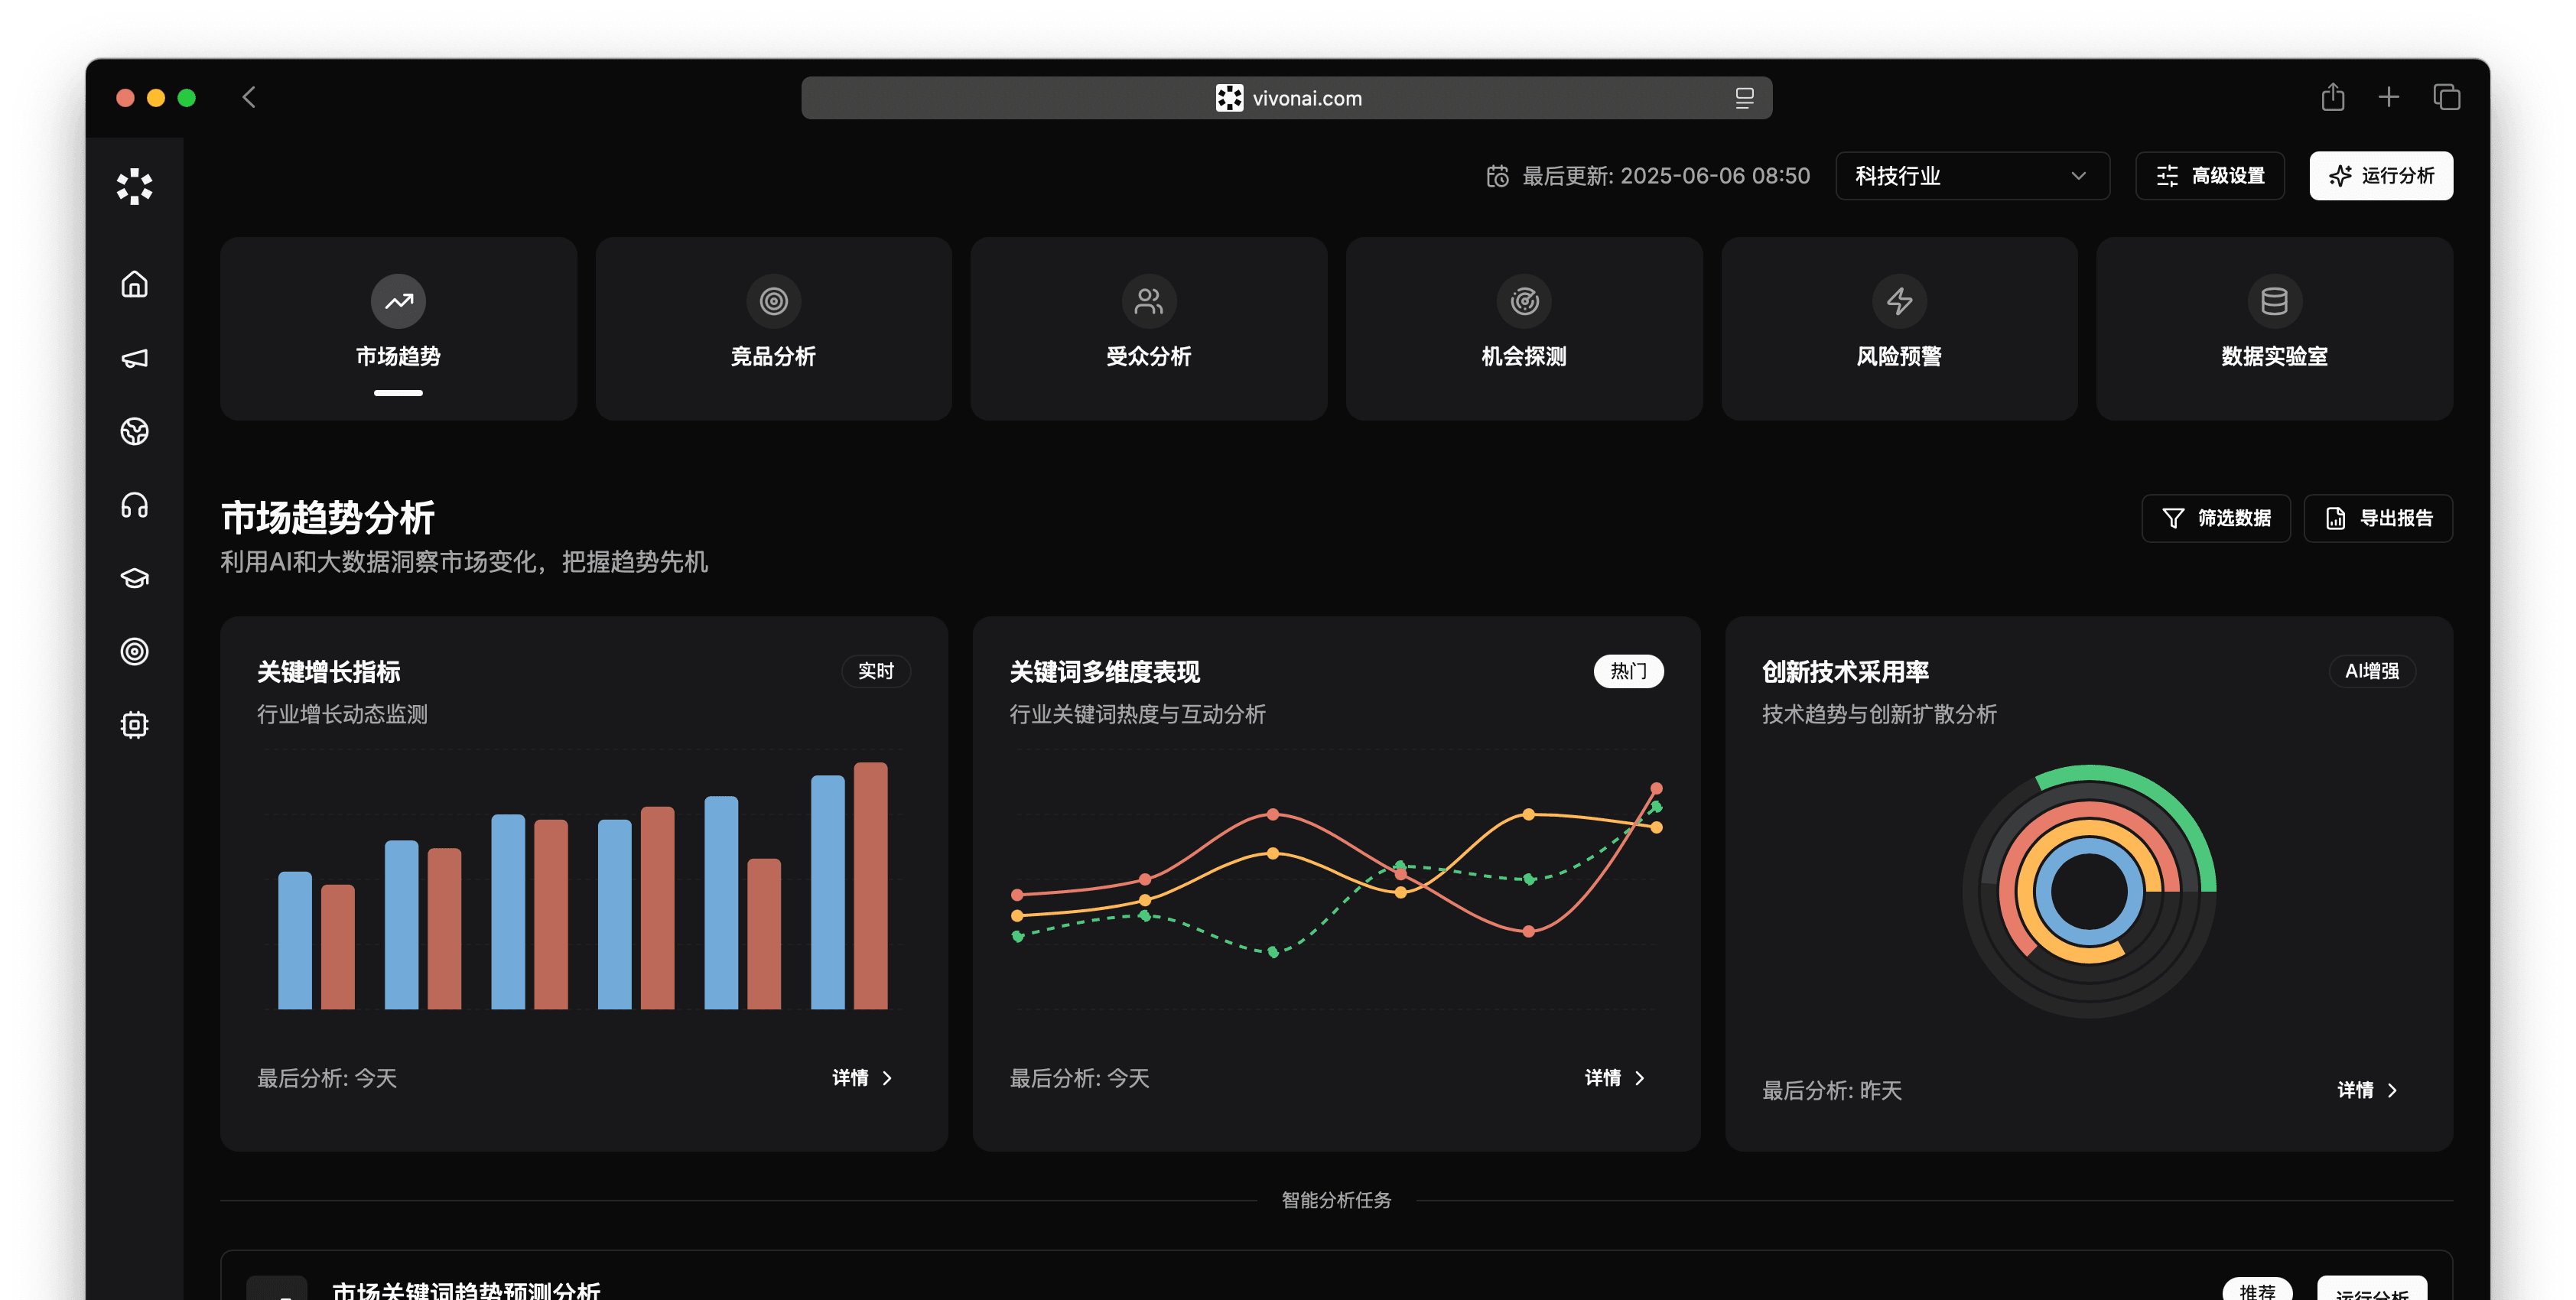Click the home icon in sidebar

coord(134,285)
